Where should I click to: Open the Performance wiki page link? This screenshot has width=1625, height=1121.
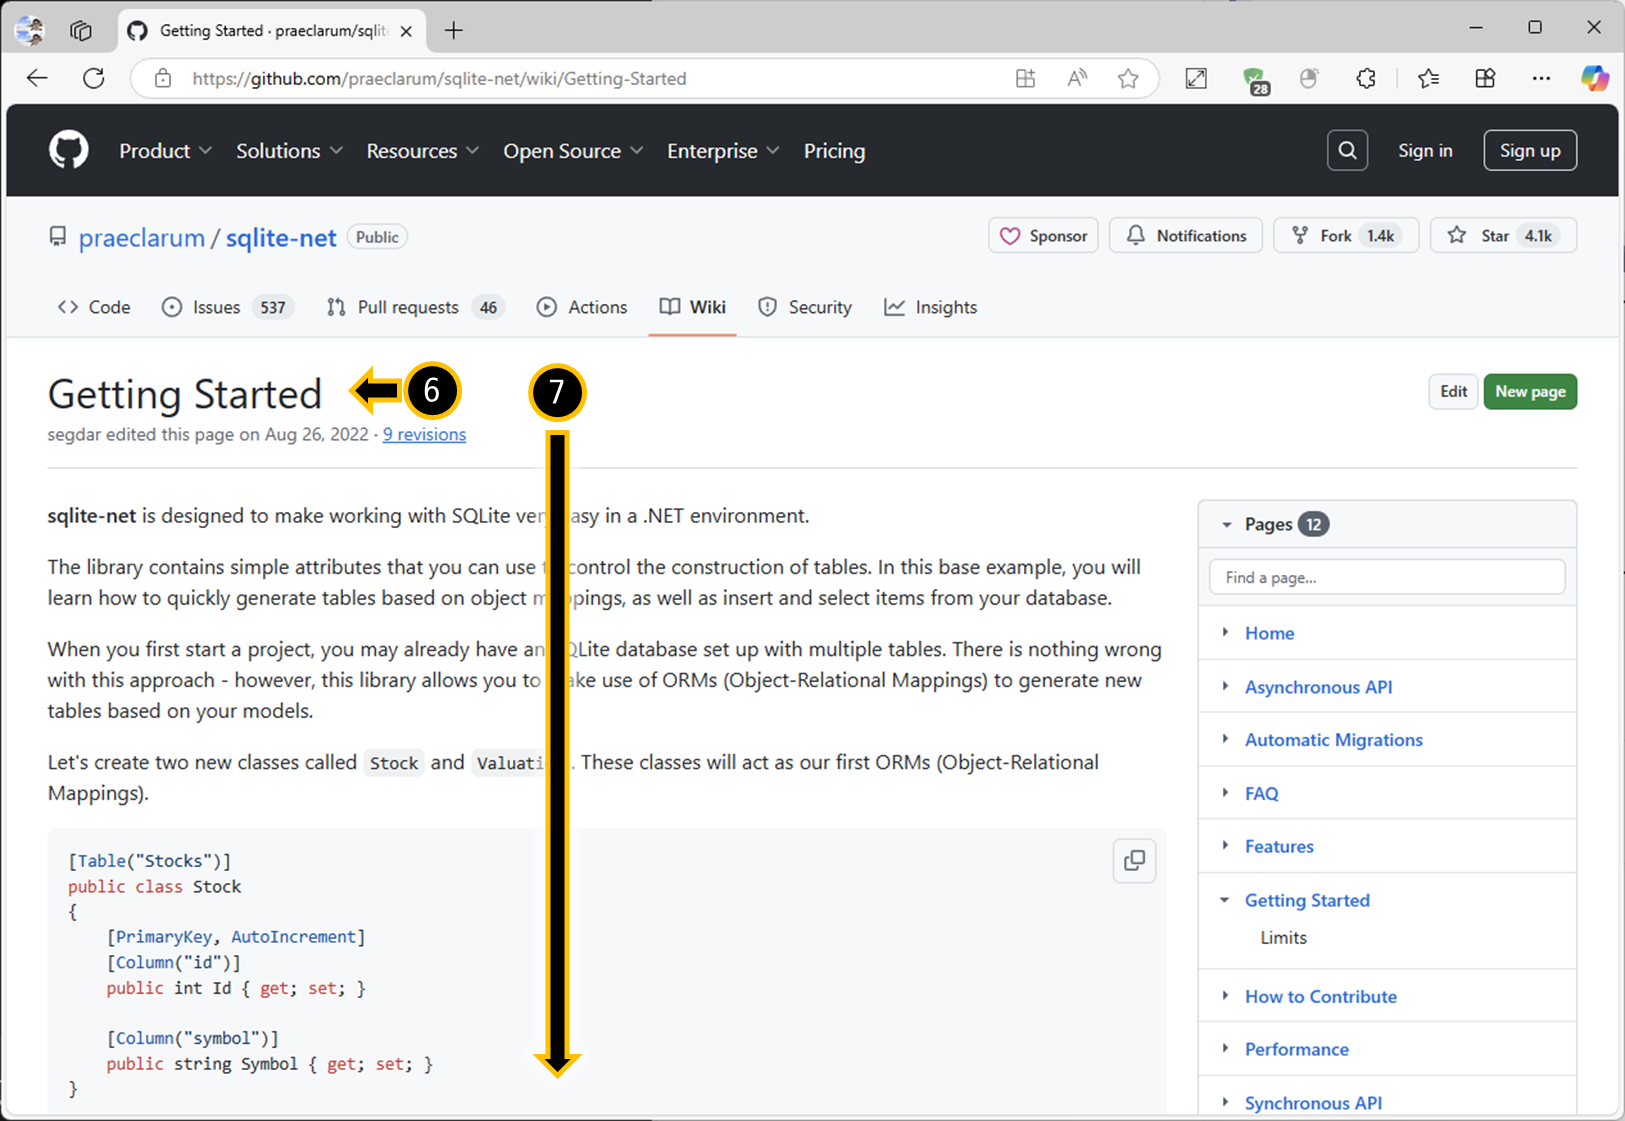click(1296, 1049)
